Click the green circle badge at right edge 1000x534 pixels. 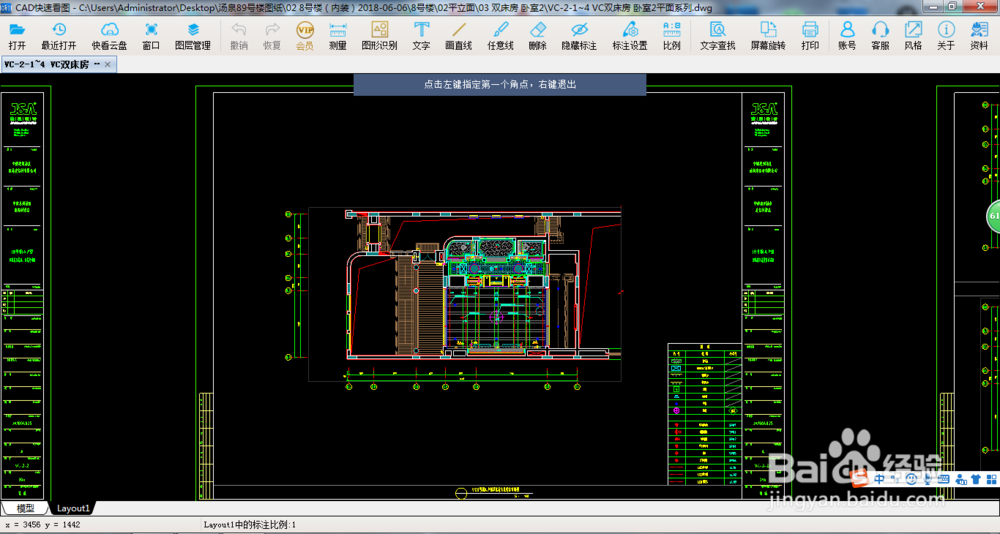993,215
